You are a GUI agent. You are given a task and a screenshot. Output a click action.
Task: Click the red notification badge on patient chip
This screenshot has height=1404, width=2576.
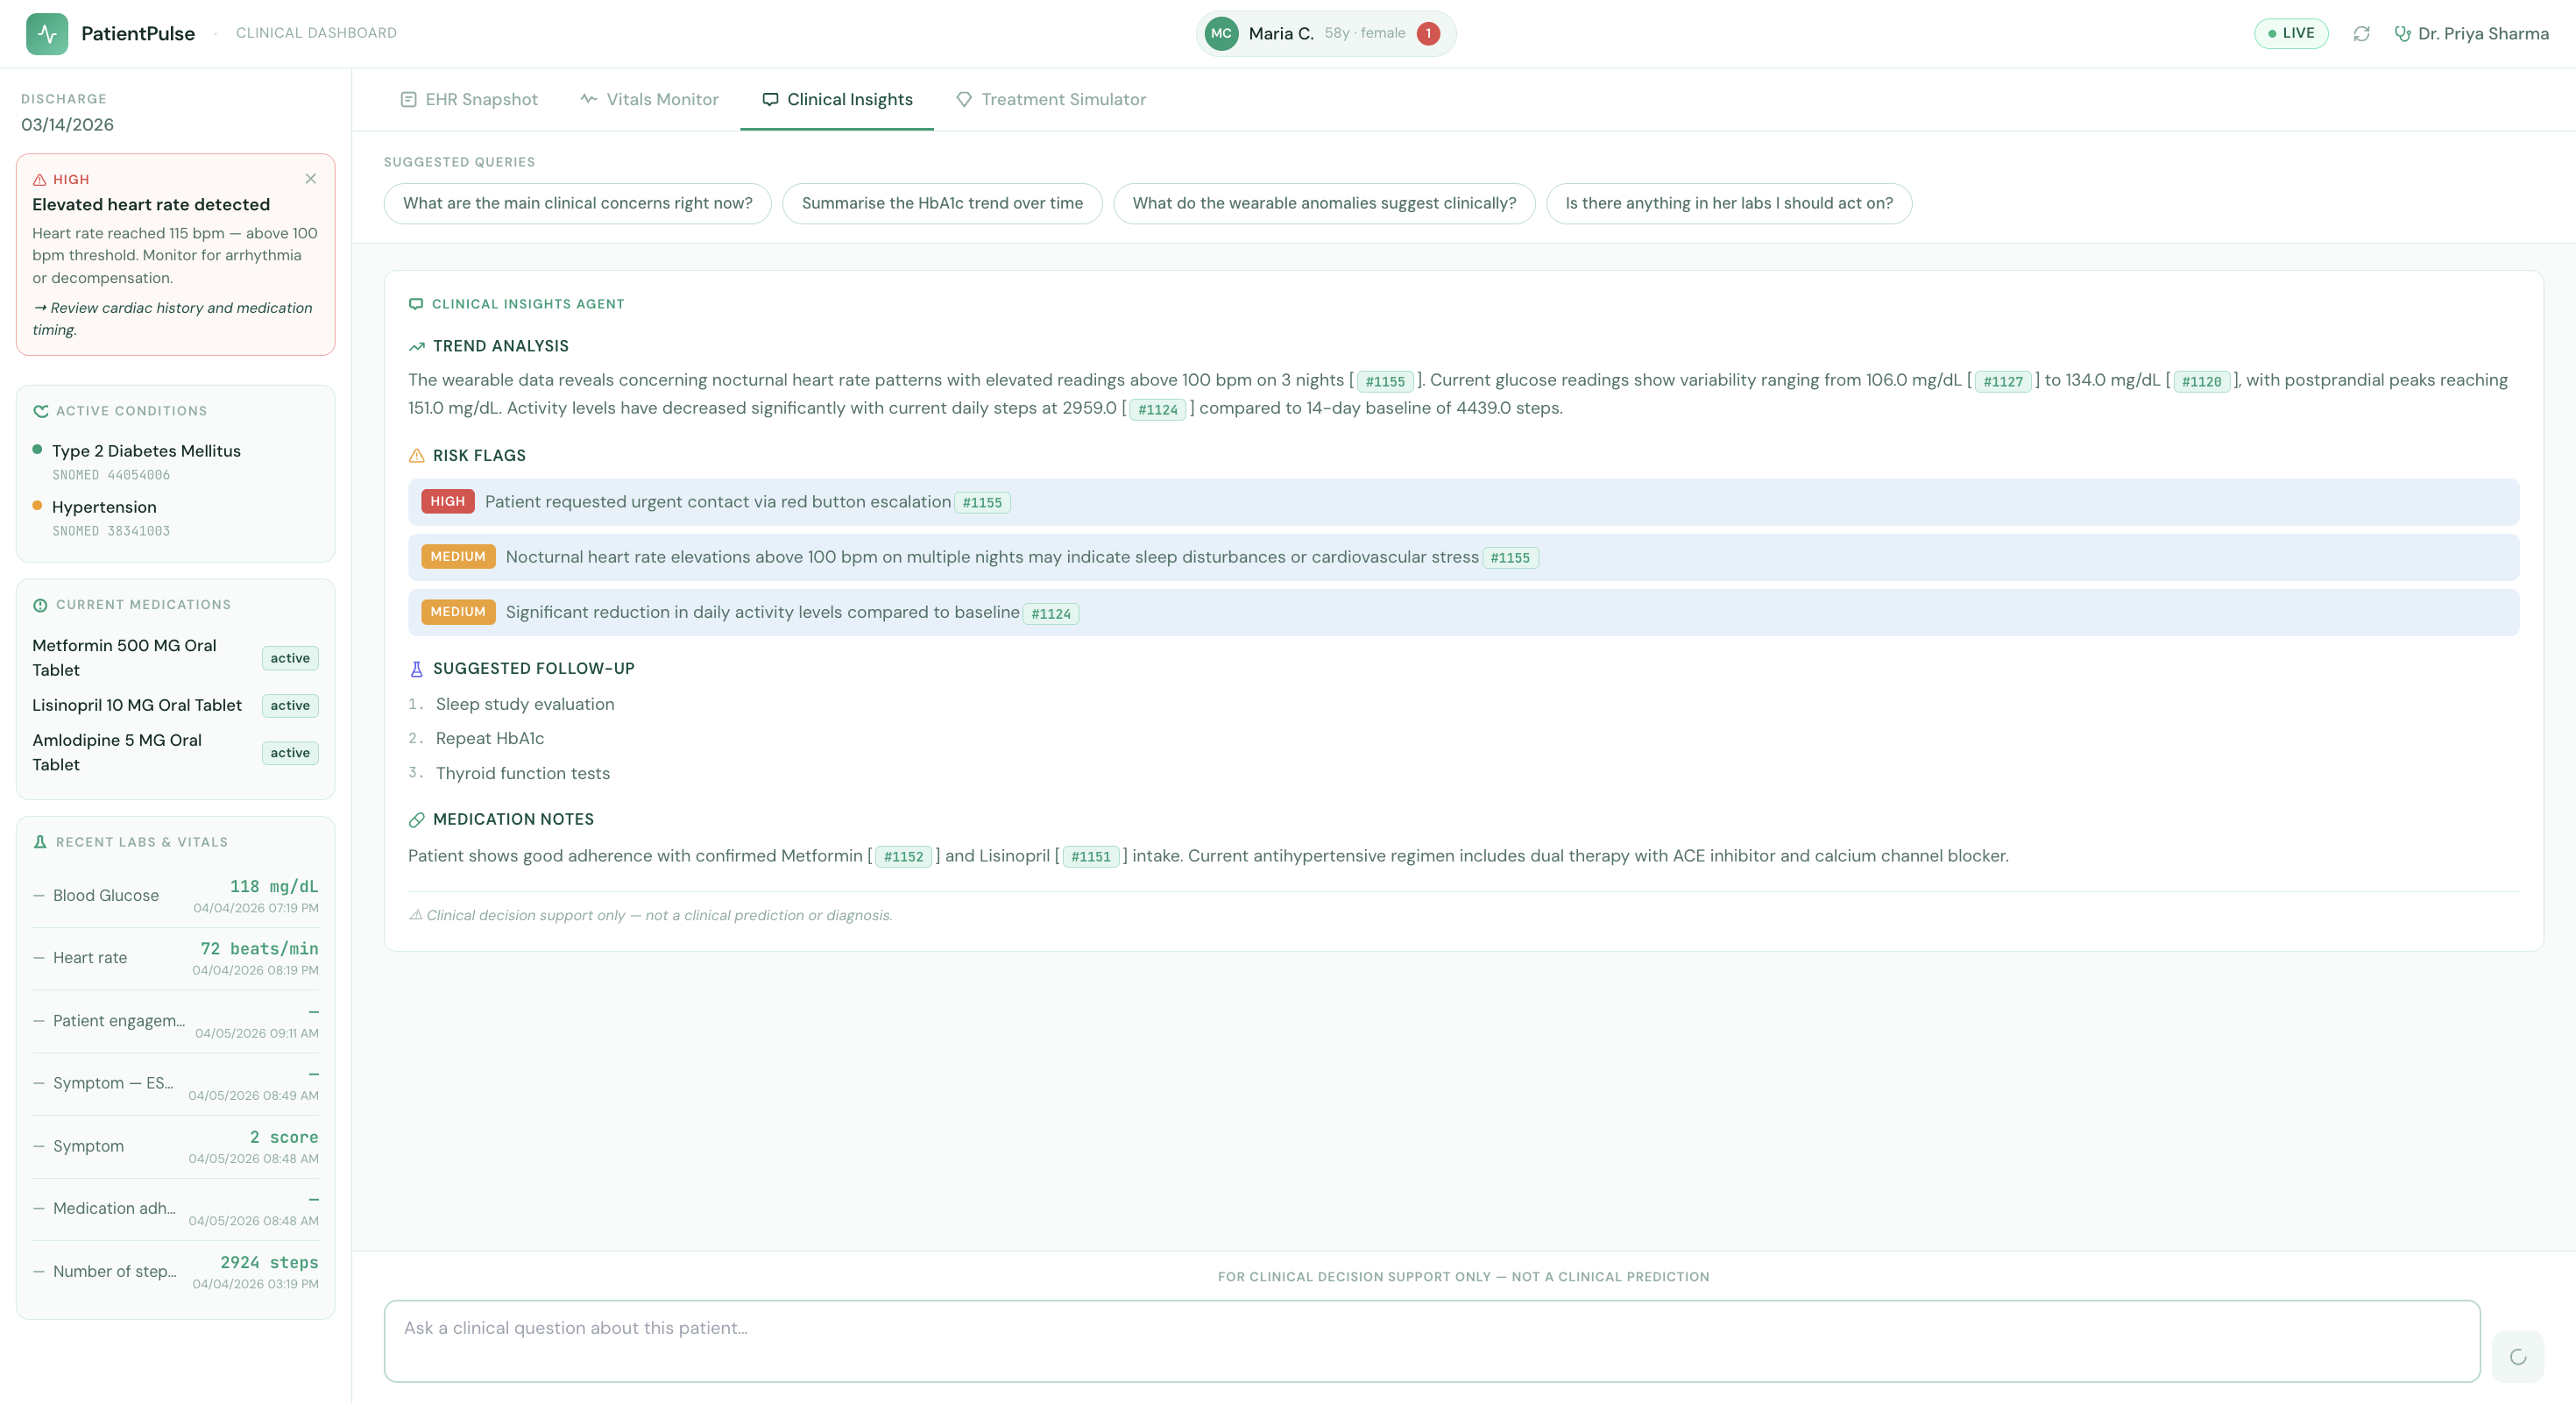1428,33
